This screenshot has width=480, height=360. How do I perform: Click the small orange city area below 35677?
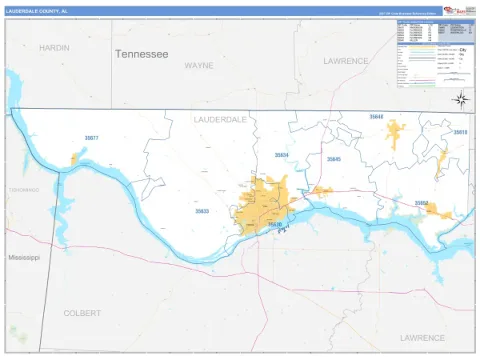74,159
